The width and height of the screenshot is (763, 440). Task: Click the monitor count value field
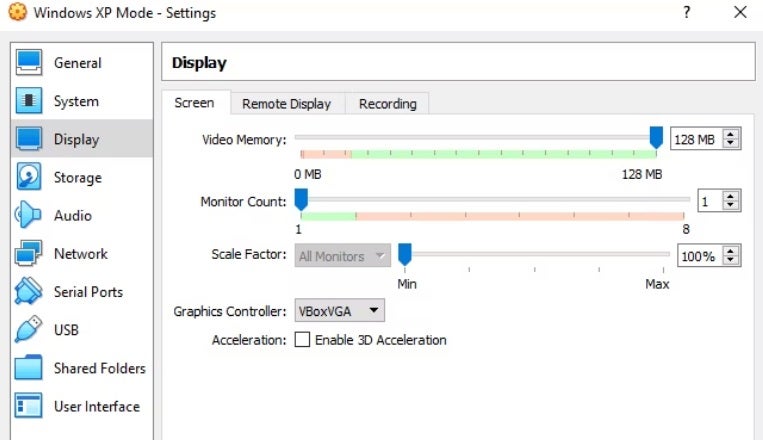[710, 201]
